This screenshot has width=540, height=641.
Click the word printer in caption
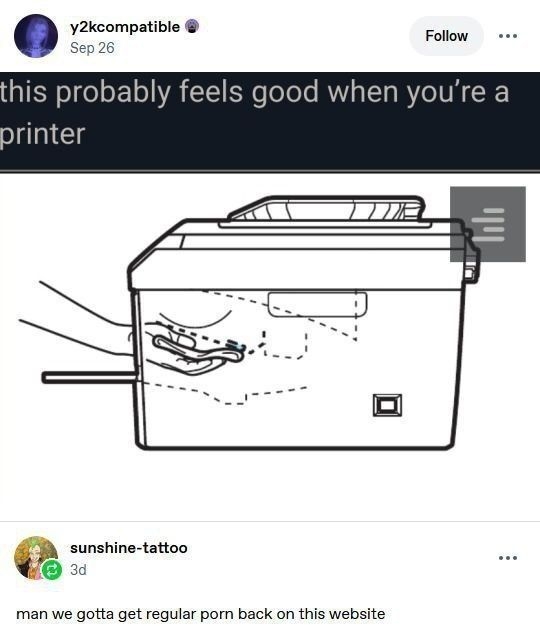43,134
